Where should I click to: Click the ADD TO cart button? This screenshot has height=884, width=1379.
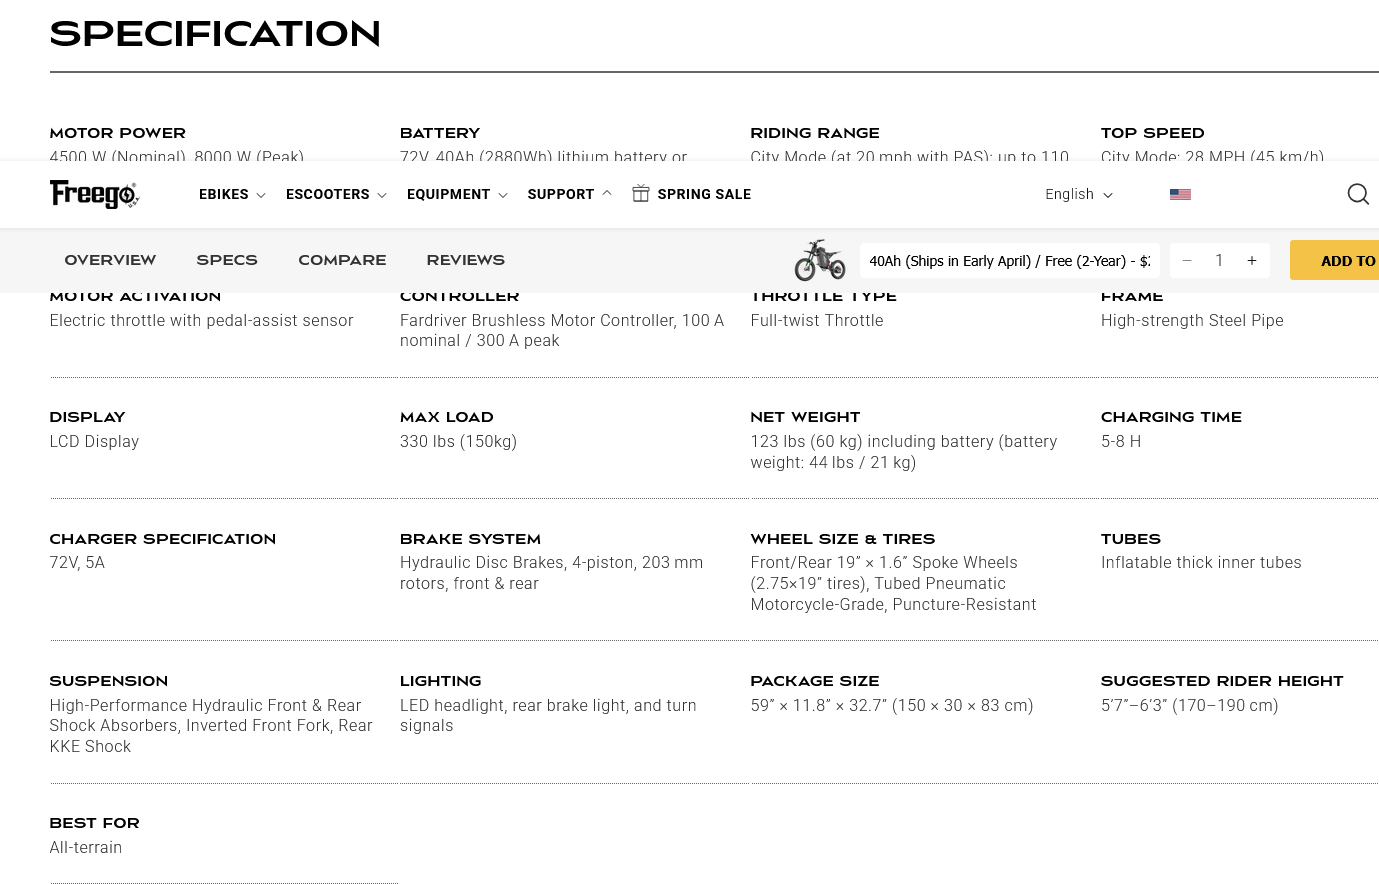1335,260
